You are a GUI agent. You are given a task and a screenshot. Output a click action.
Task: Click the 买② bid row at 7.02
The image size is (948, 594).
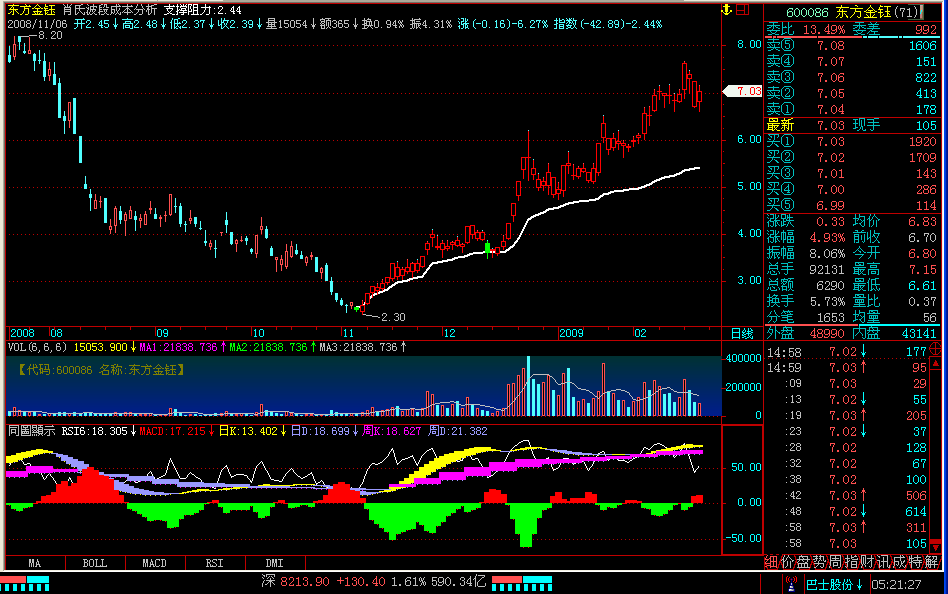pyautogui.click(x=852, y=157)
